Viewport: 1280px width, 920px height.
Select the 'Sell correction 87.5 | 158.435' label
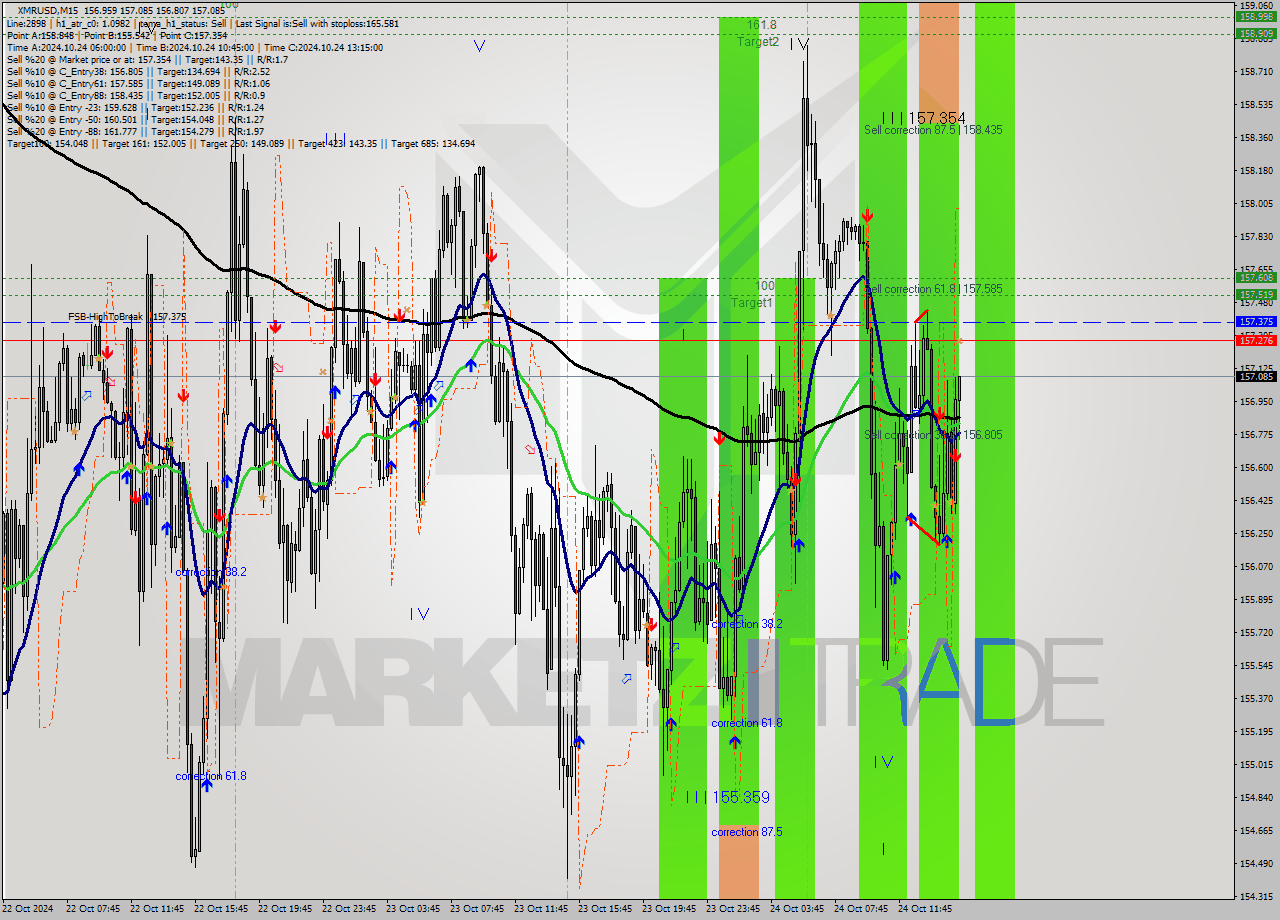click(x=933, y=130)
